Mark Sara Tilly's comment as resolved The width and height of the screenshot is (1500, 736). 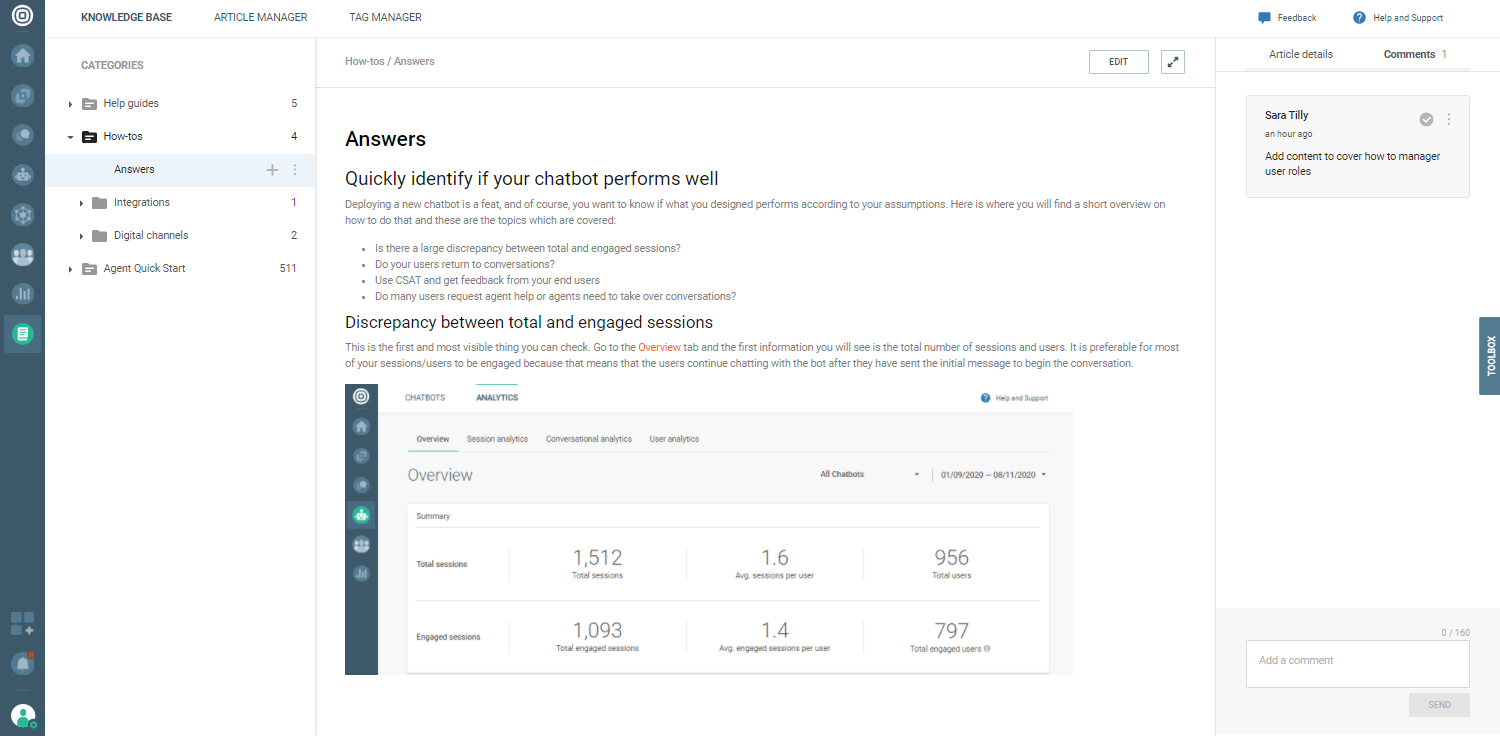point(1426,119)
